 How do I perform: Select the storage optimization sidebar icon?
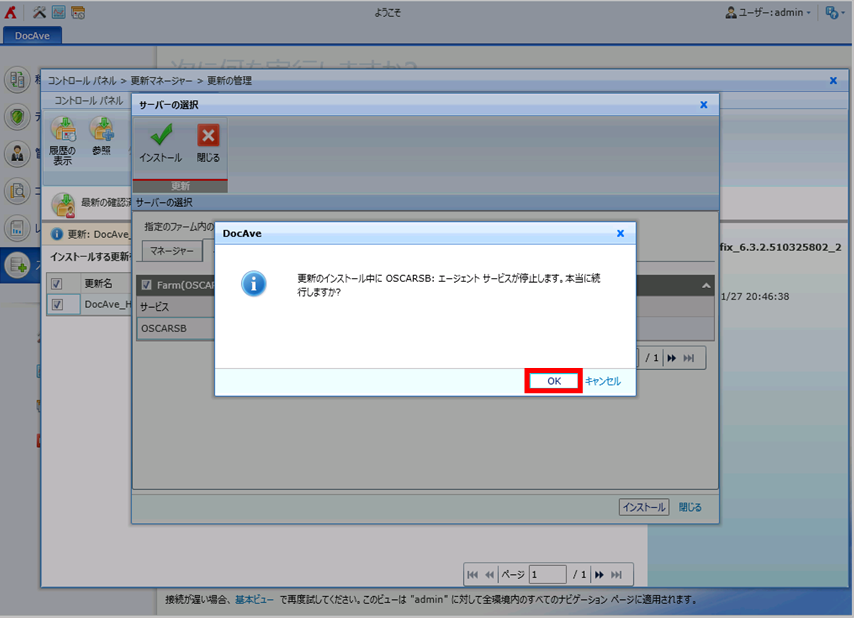click(x=17, y=265)
